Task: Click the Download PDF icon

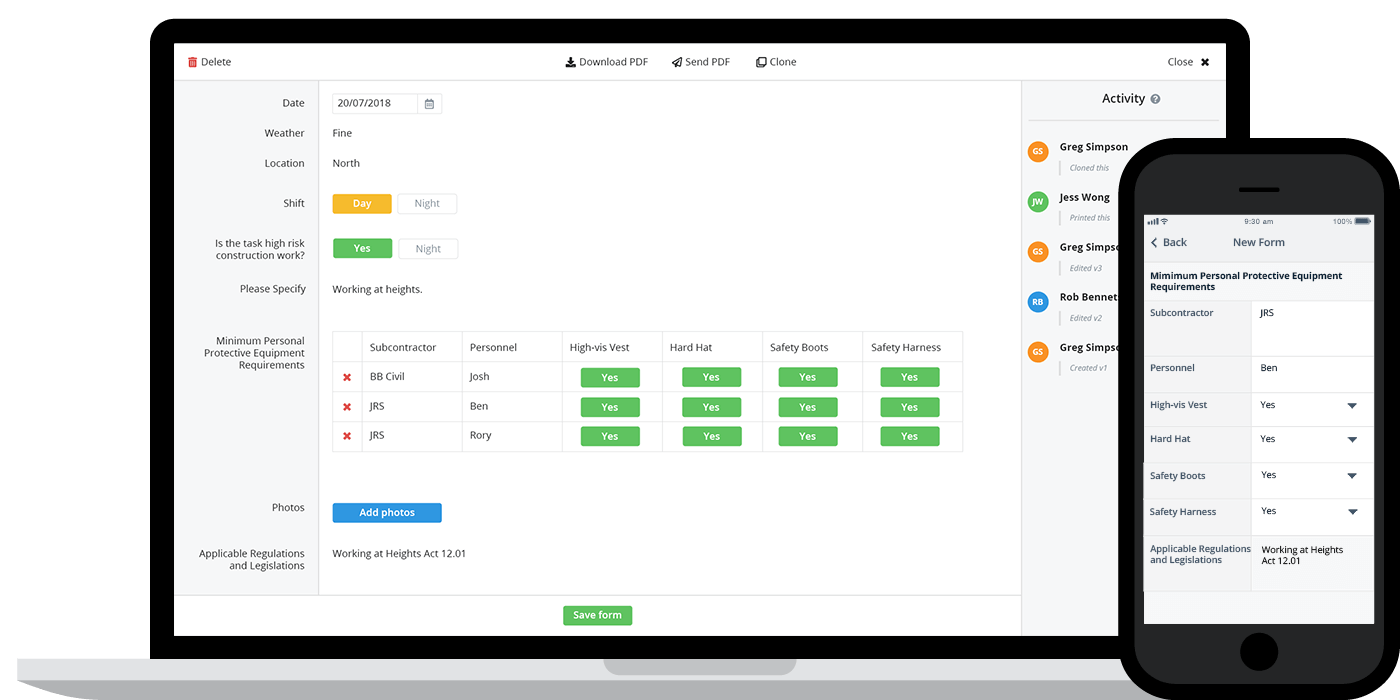Action: point(569,61)
